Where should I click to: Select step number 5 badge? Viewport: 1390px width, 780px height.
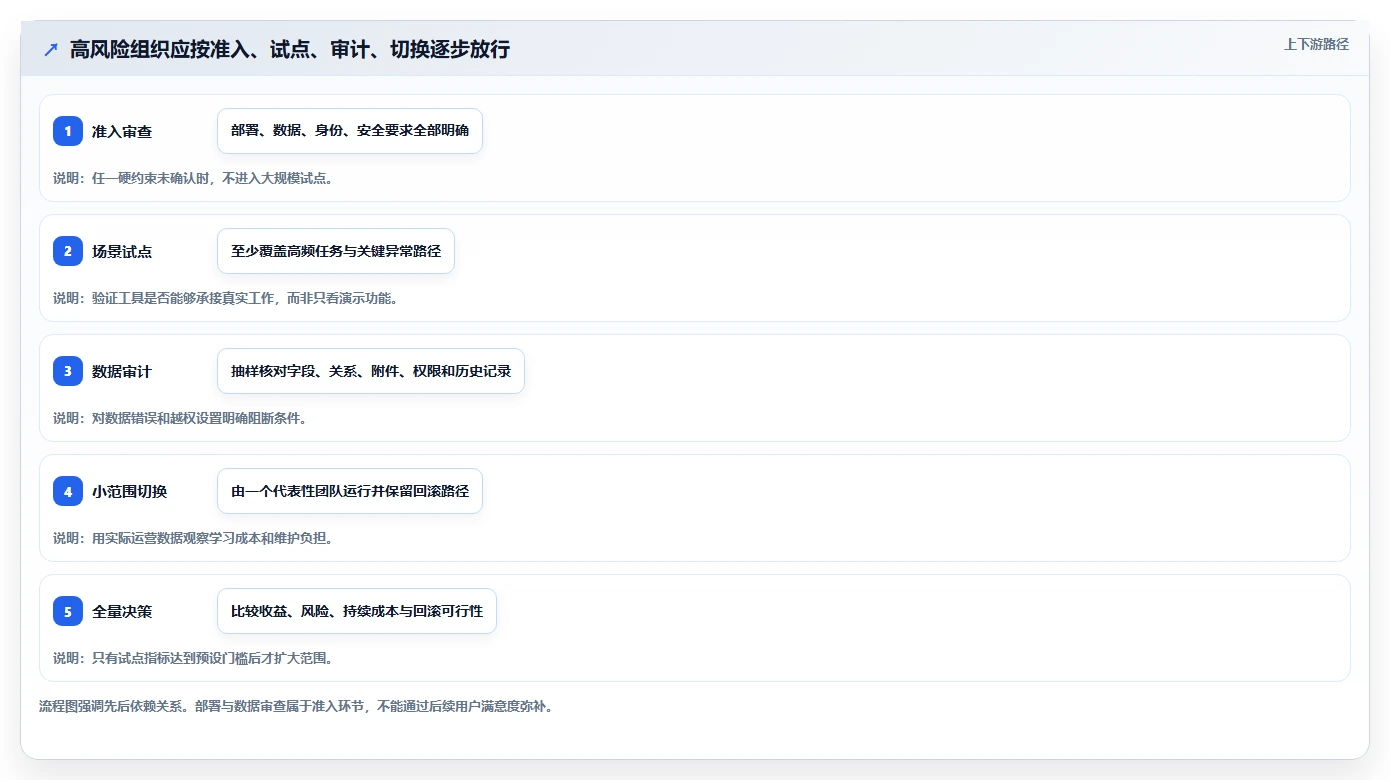coord(68,611)
